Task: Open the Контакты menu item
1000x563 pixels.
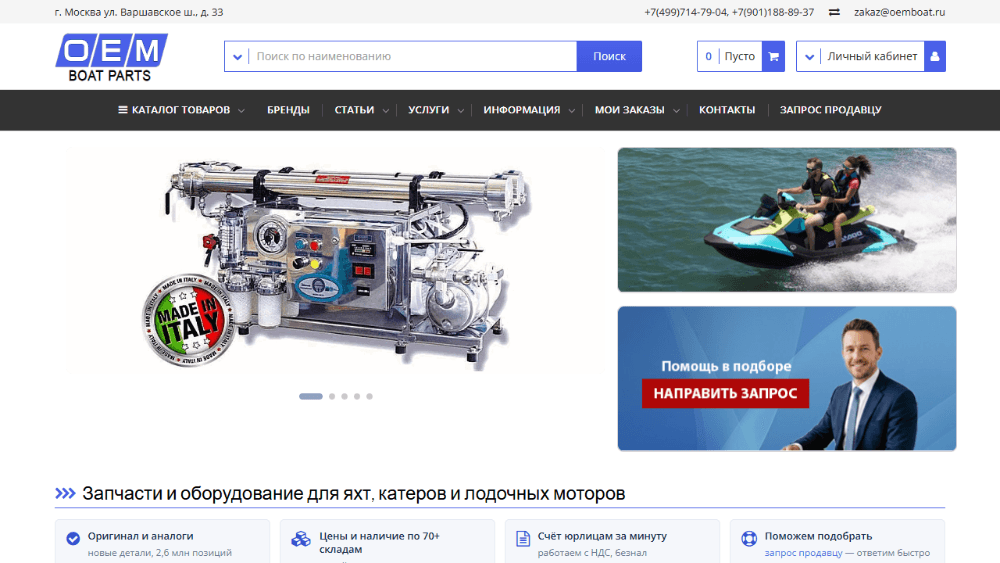Action: tap(727, 110)
